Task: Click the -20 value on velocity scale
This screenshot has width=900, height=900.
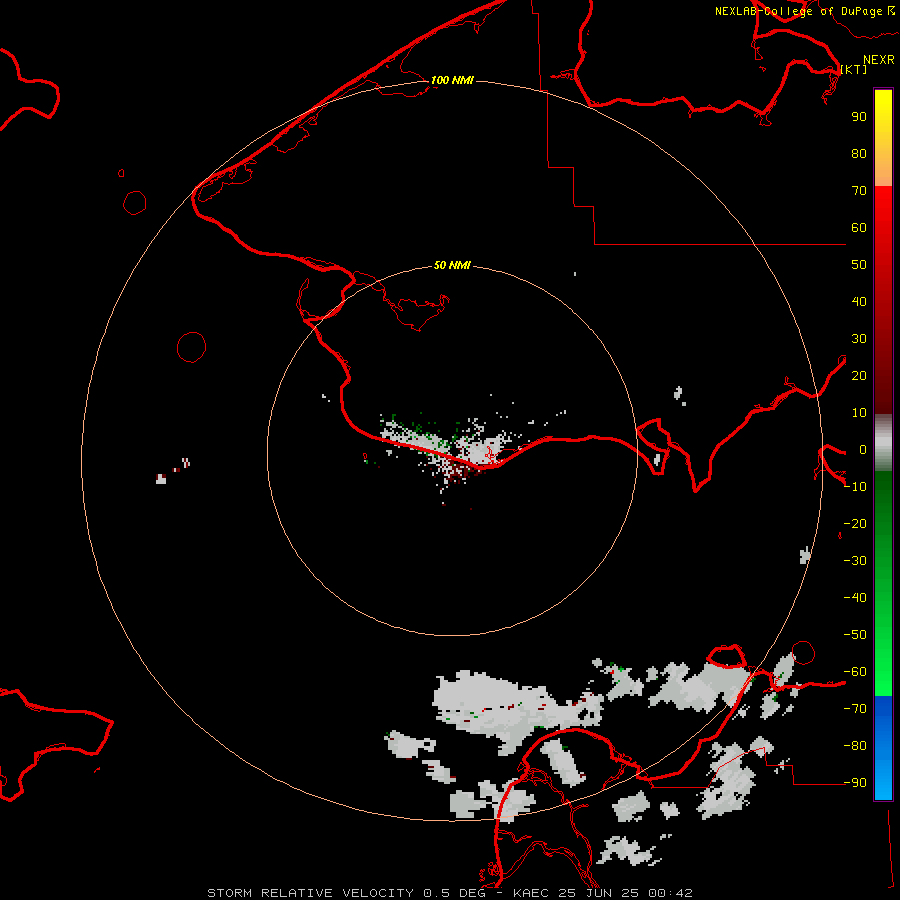Action: pos(855,523)
